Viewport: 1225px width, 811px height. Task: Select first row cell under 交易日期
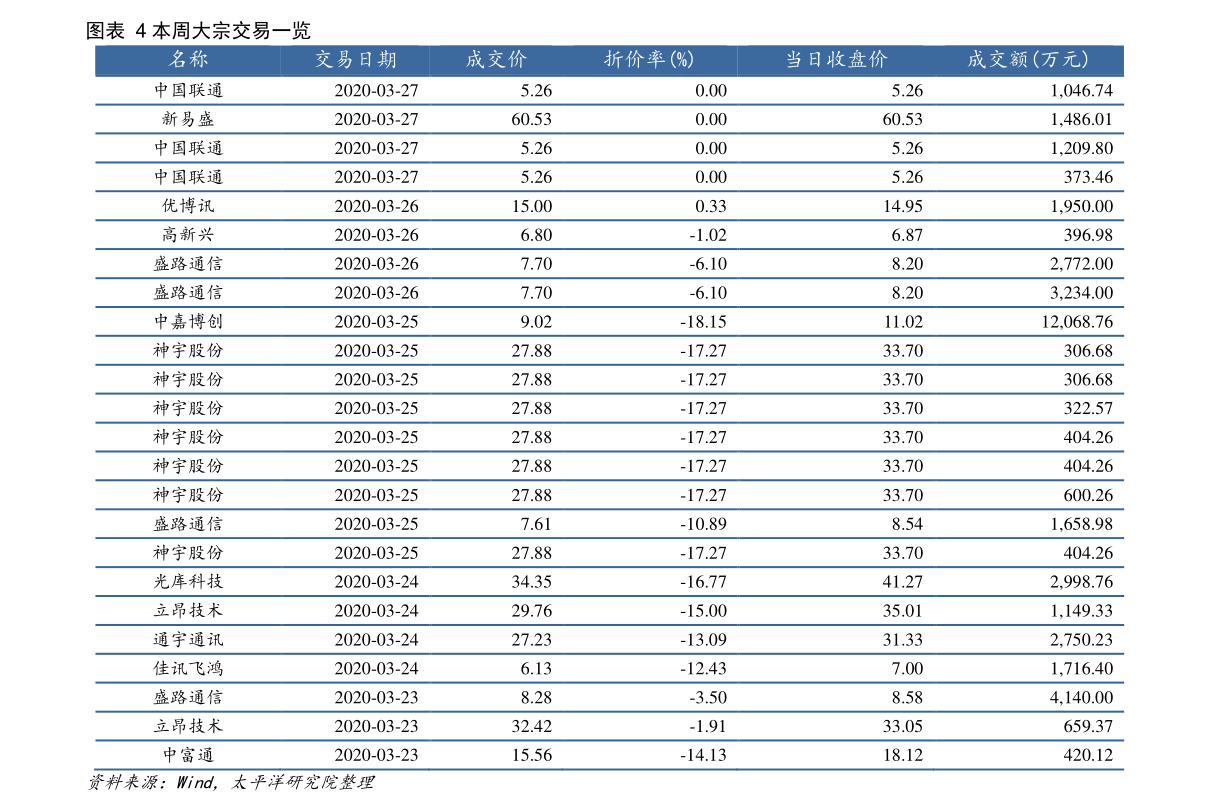point(356,90)
